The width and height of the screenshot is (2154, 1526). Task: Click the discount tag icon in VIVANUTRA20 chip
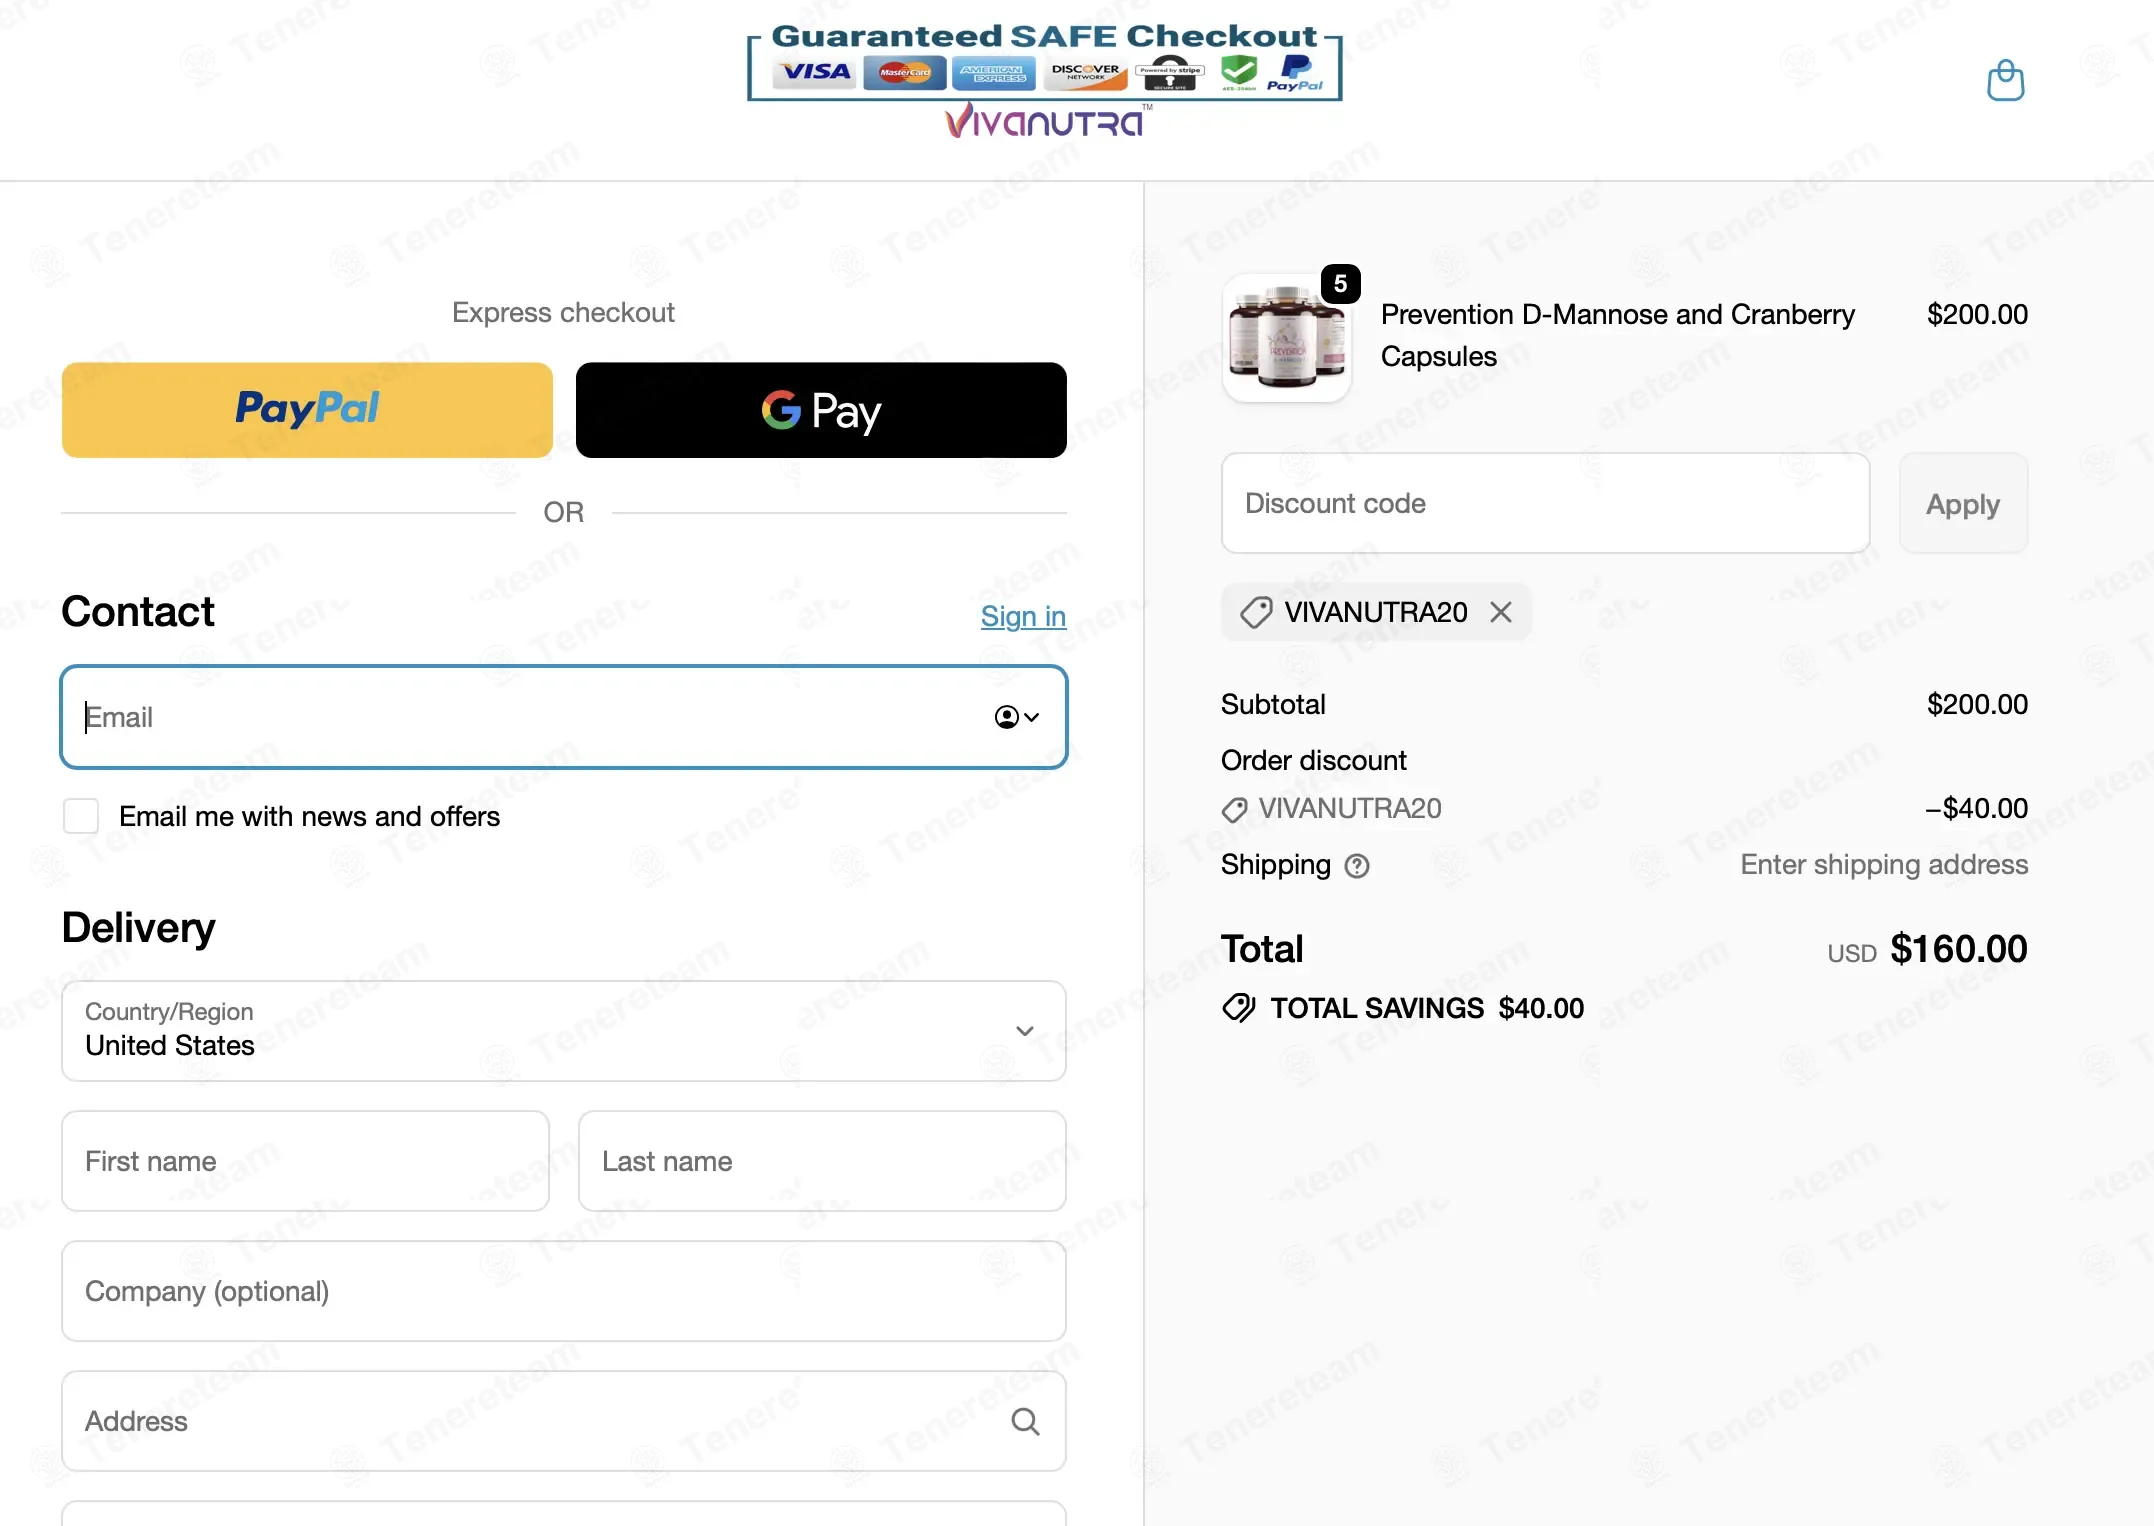point(1256,612)
